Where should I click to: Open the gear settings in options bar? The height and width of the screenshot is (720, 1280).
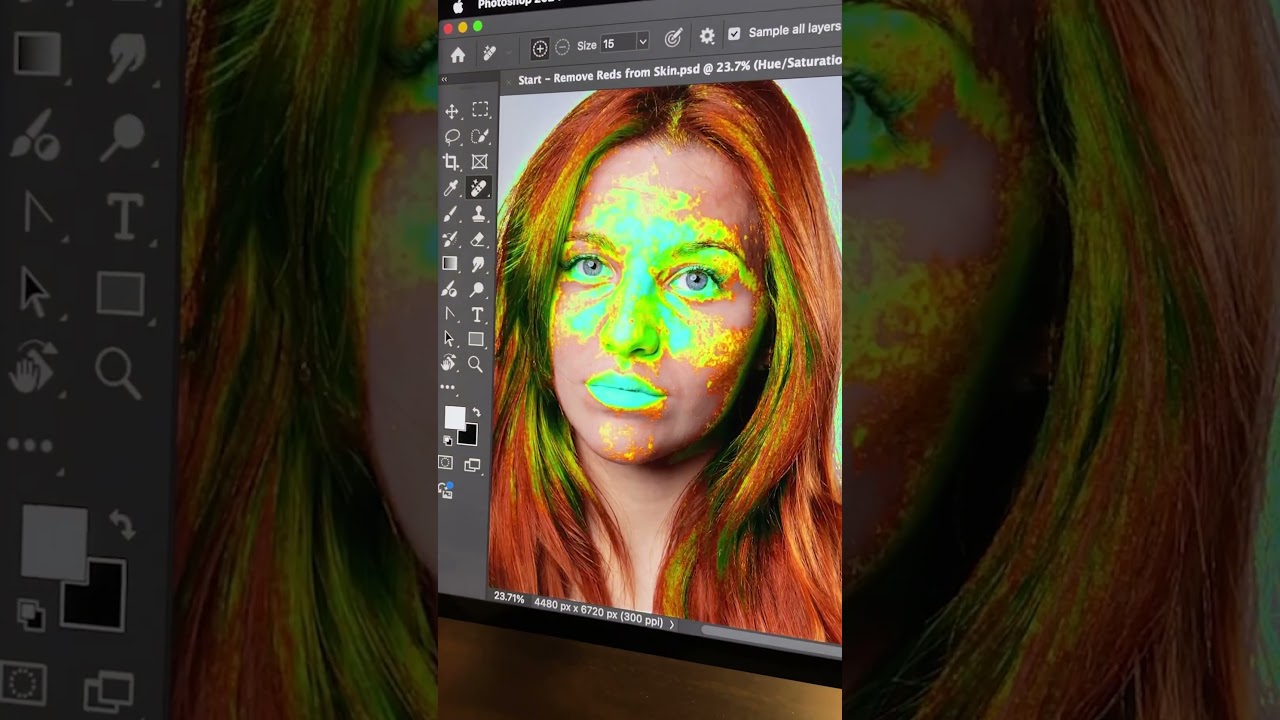coord(707,36)
